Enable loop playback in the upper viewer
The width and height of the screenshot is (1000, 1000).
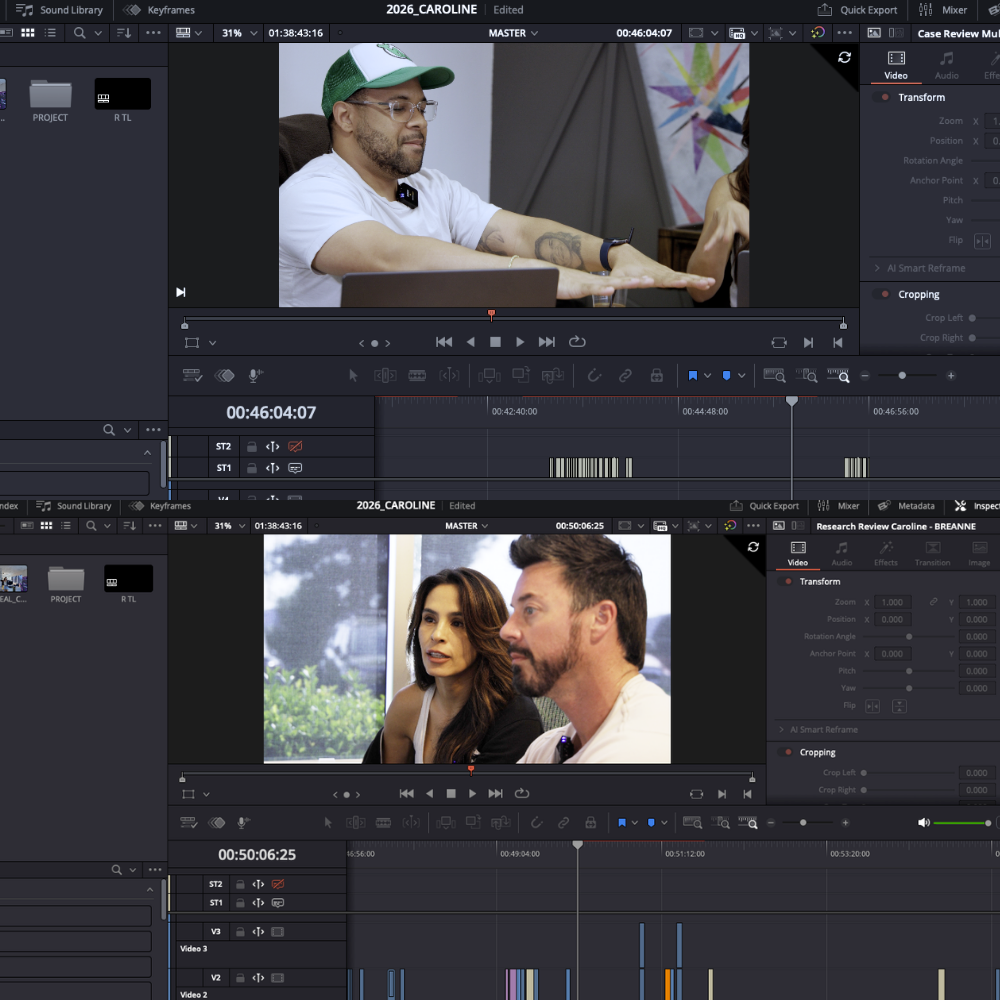coord(577,342)
